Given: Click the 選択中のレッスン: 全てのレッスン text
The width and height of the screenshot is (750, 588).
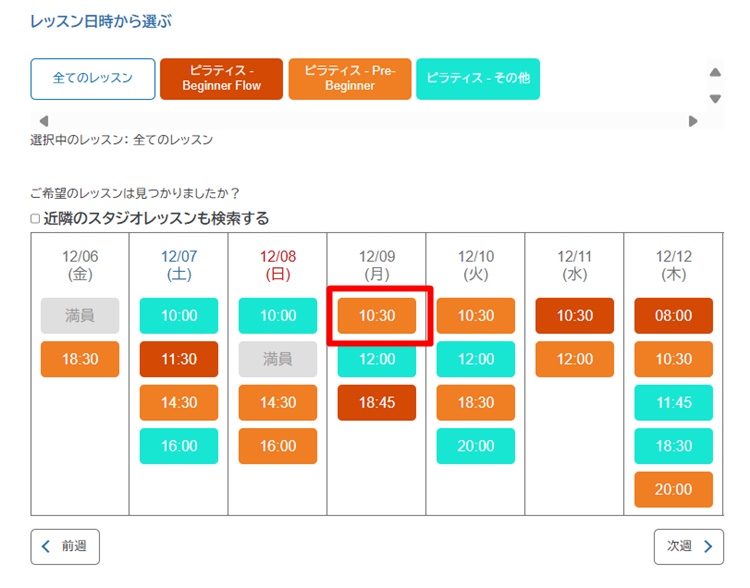Looking at the screenshot, I should 121,140.
